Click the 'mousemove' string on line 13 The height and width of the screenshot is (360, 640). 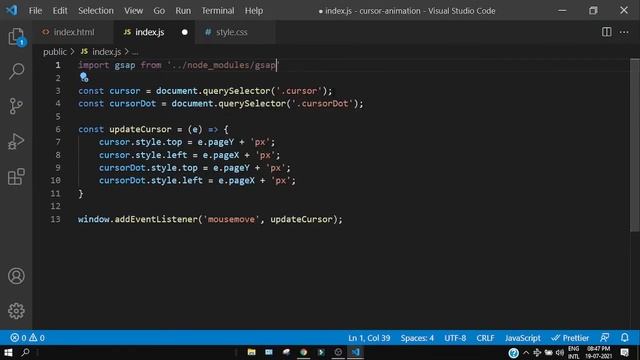pos(231,219)
